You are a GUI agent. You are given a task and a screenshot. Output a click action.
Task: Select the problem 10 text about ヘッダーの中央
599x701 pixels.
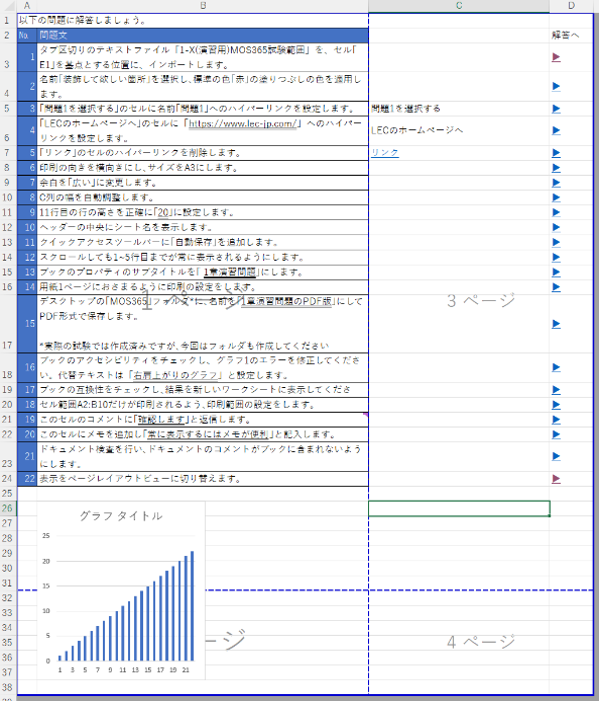202,227
